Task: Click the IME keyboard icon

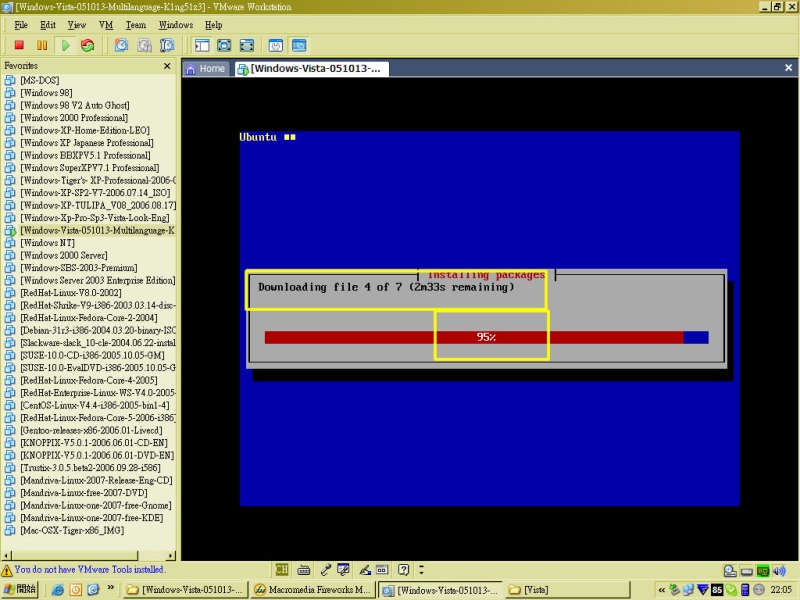Action: click(304, 570)
